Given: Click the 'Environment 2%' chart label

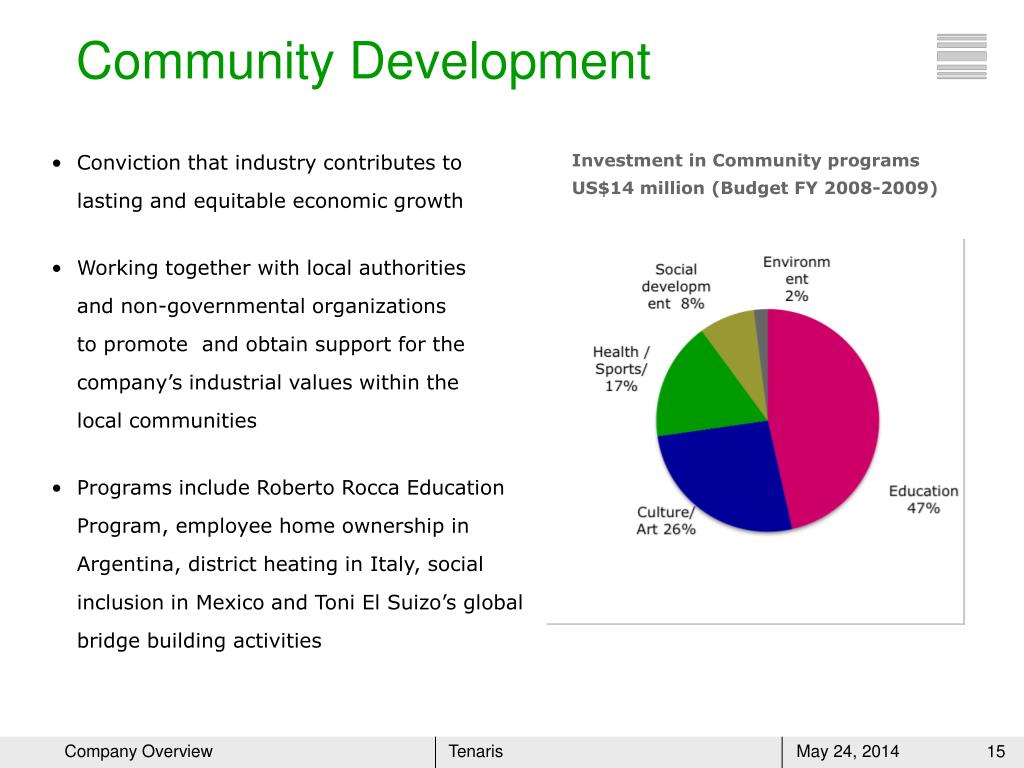Looking at the screenshot, I should click(x=797, y=279).
